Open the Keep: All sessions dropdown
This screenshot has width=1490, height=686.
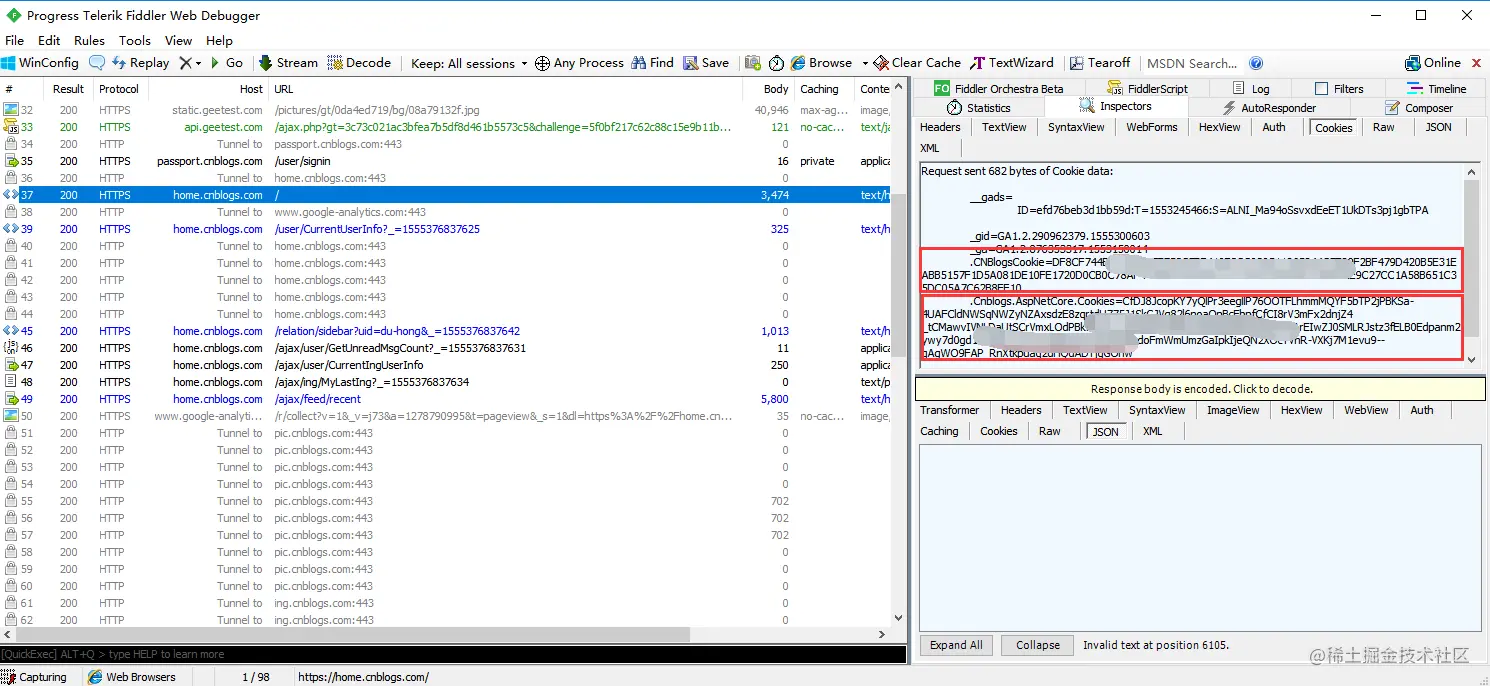[469, 63]
